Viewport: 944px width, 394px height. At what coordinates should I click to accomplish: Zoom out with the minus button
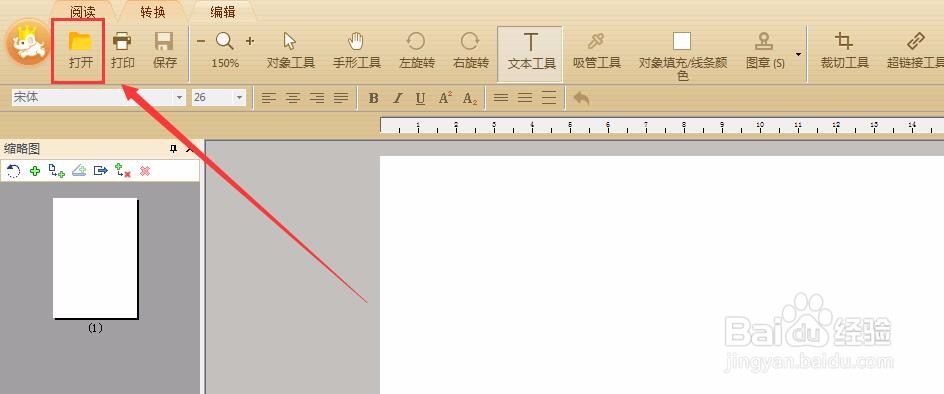click(x=201, y=41)
